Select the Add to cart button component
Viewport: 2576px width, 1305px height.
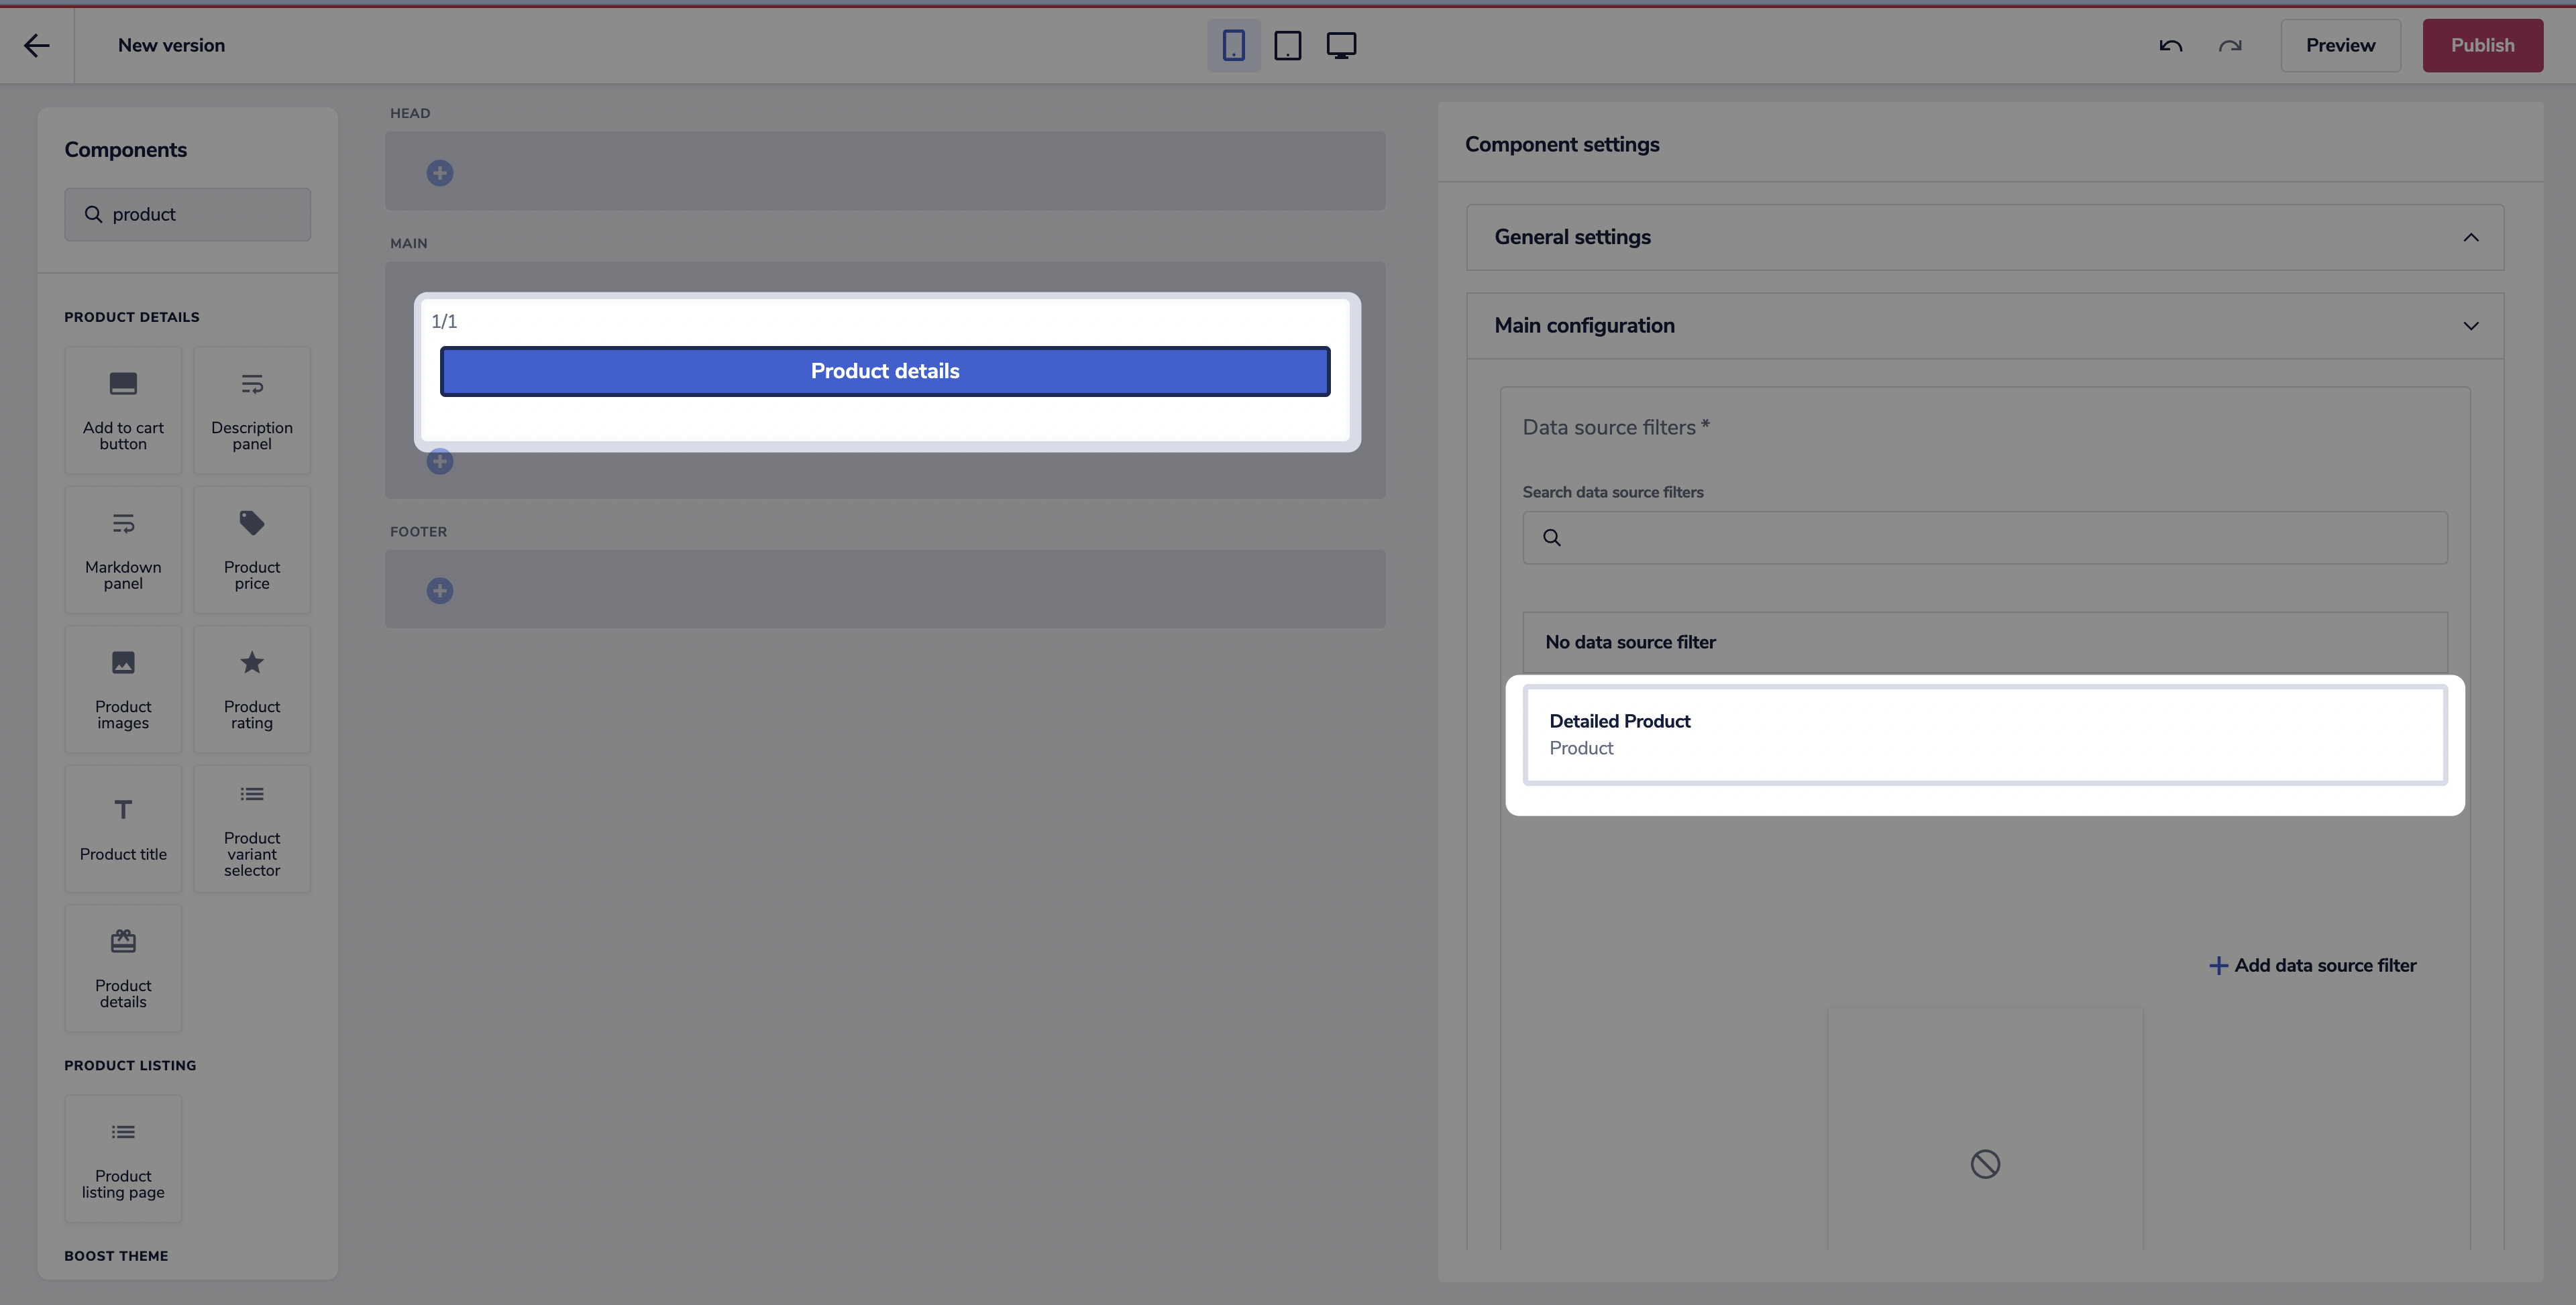coord(123,410)
